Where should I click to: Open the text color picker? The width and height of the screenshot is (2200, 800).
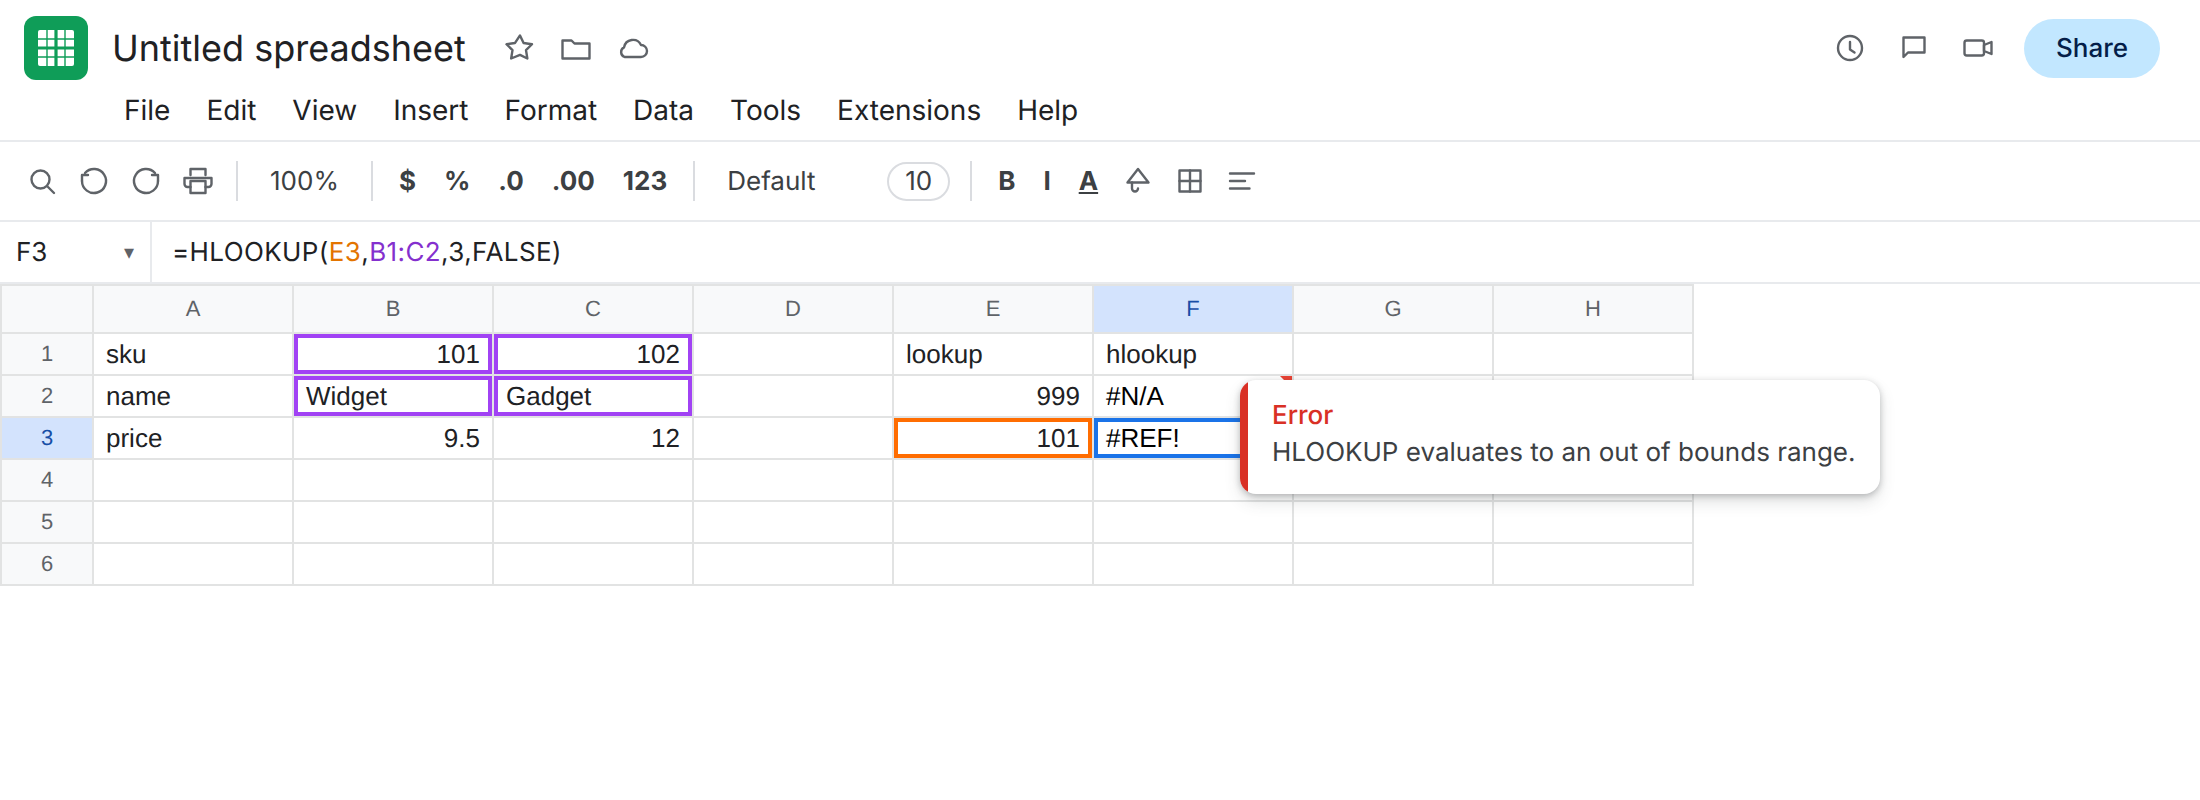coord(1088,181)
